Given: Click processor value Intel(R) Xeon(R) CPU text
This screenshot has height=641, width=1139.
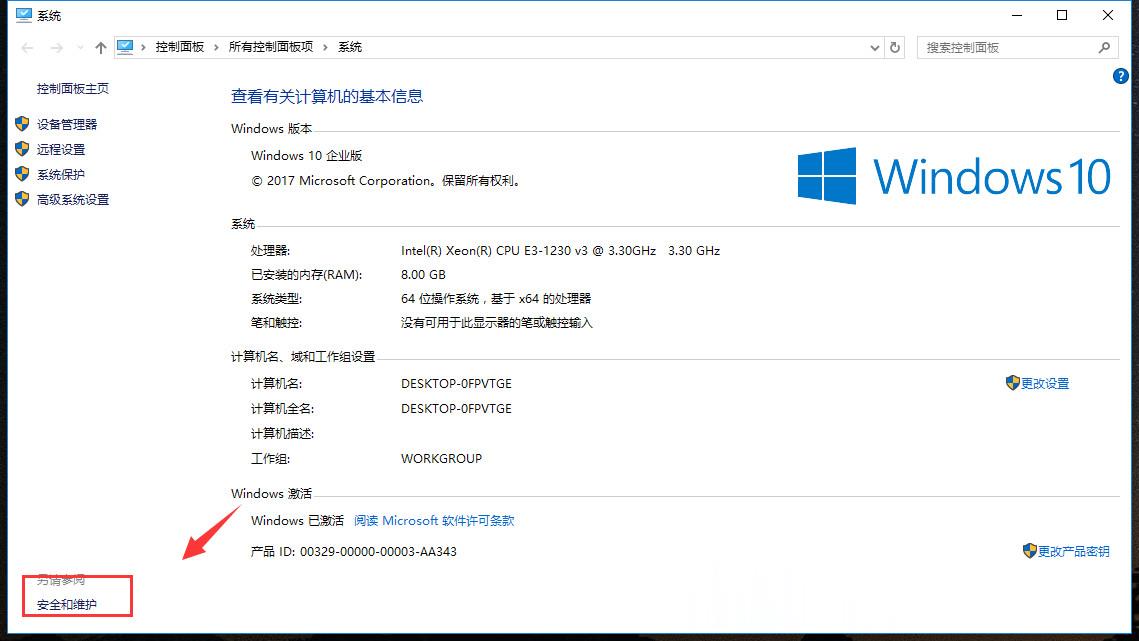Looking at the screenshot, I should pos(560,251).
